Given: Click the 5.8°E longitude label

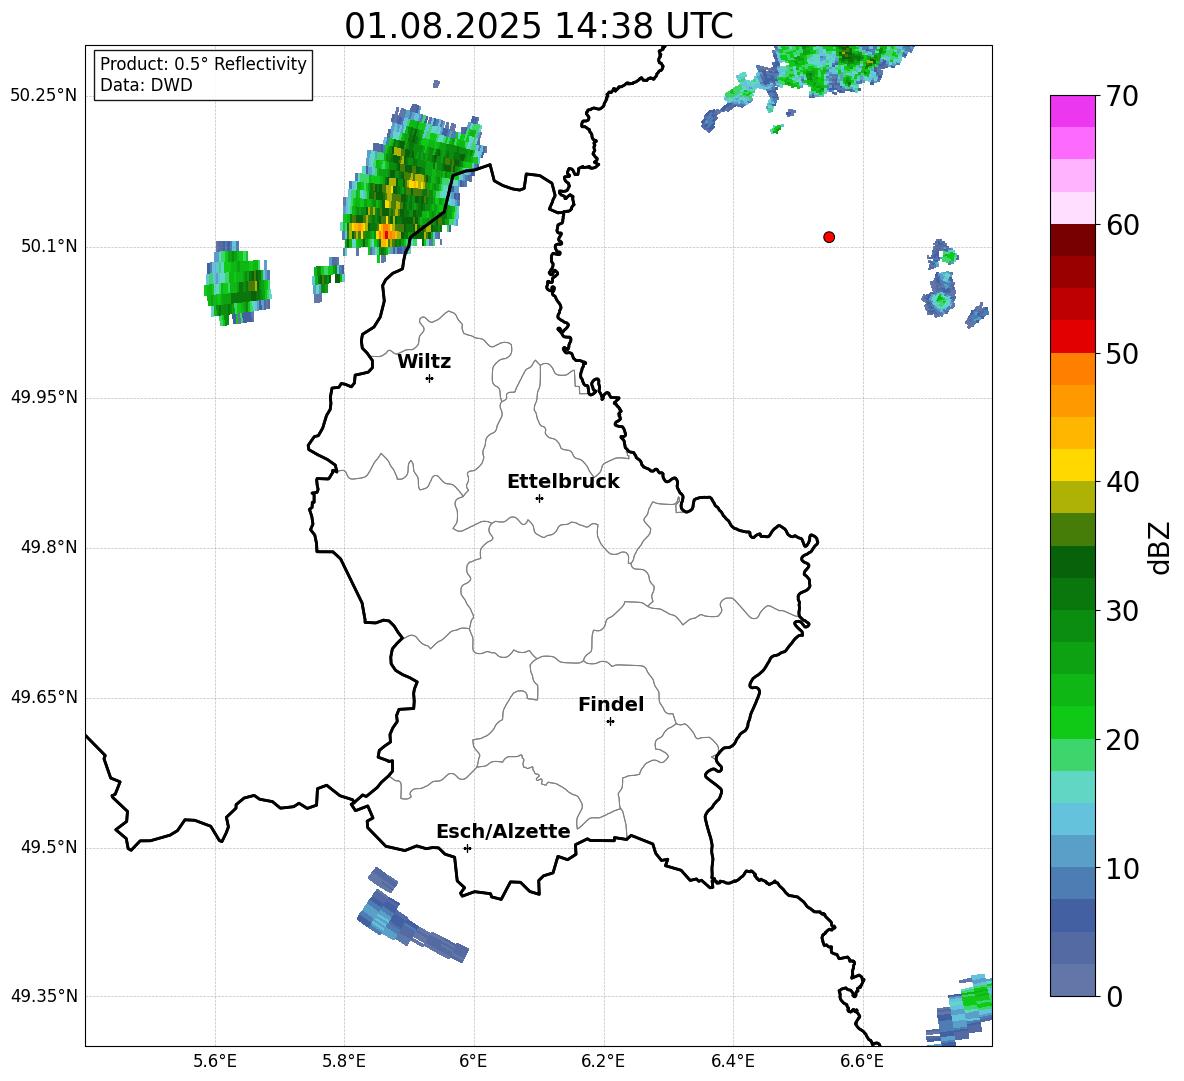Looking at the screenshot, I should coord(344,1061).
